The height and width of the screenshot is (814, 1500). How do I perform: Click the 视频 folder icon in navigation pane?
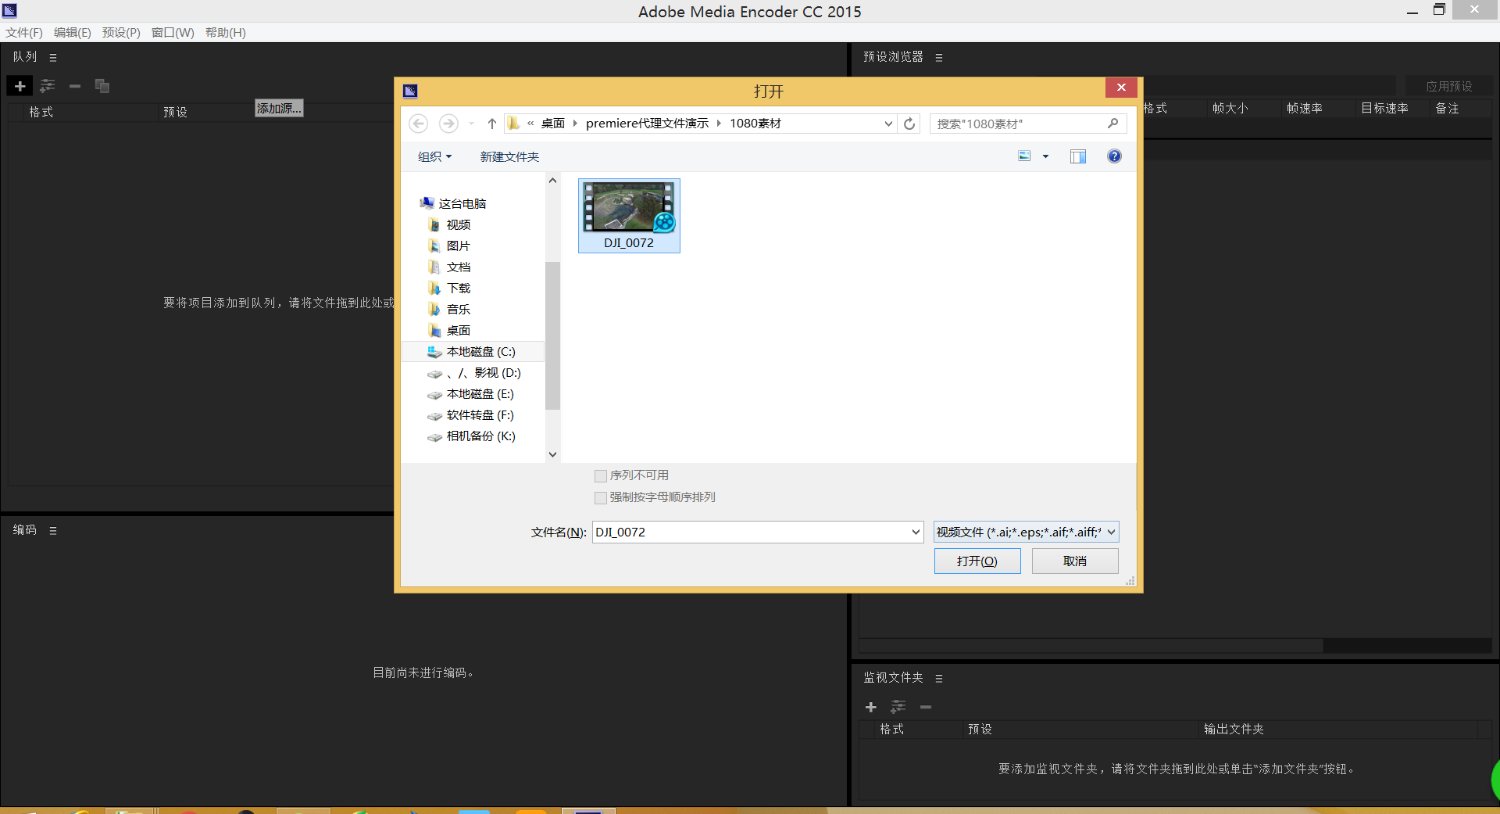click(x=434, y=225)
